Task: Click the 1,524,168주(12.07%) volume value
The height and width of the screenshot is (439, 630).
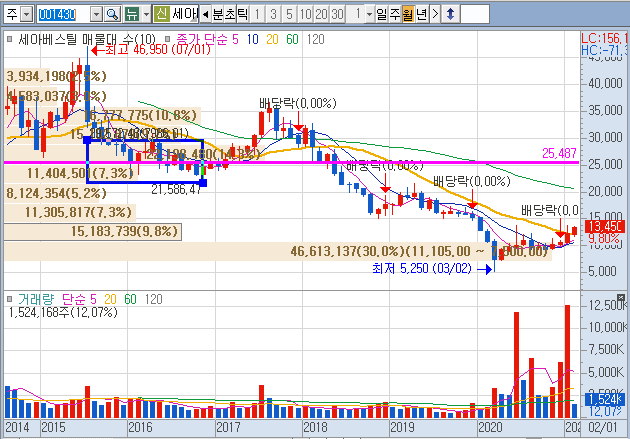Action: (x=63, y=312)
